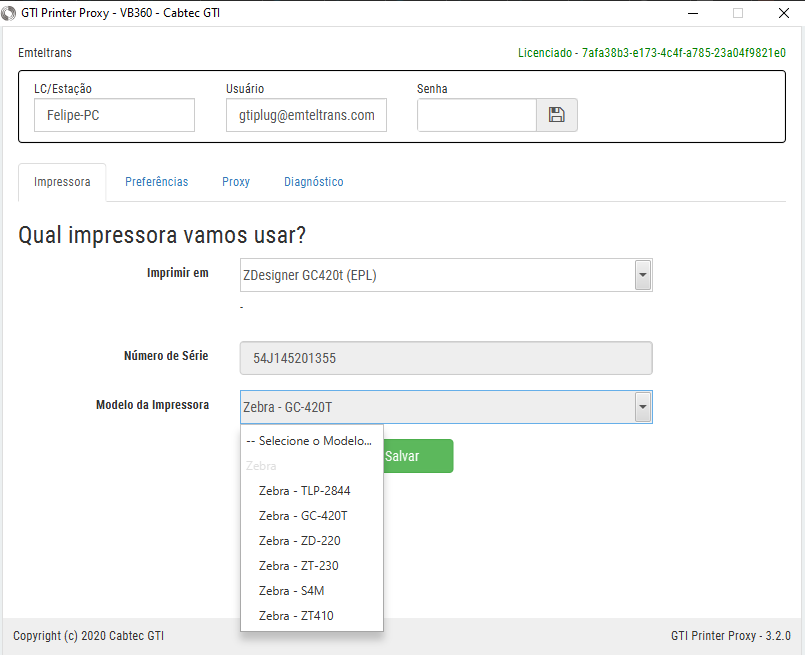
Task: Close the GTI Printer Proxy window
Action: coord(783,13)
